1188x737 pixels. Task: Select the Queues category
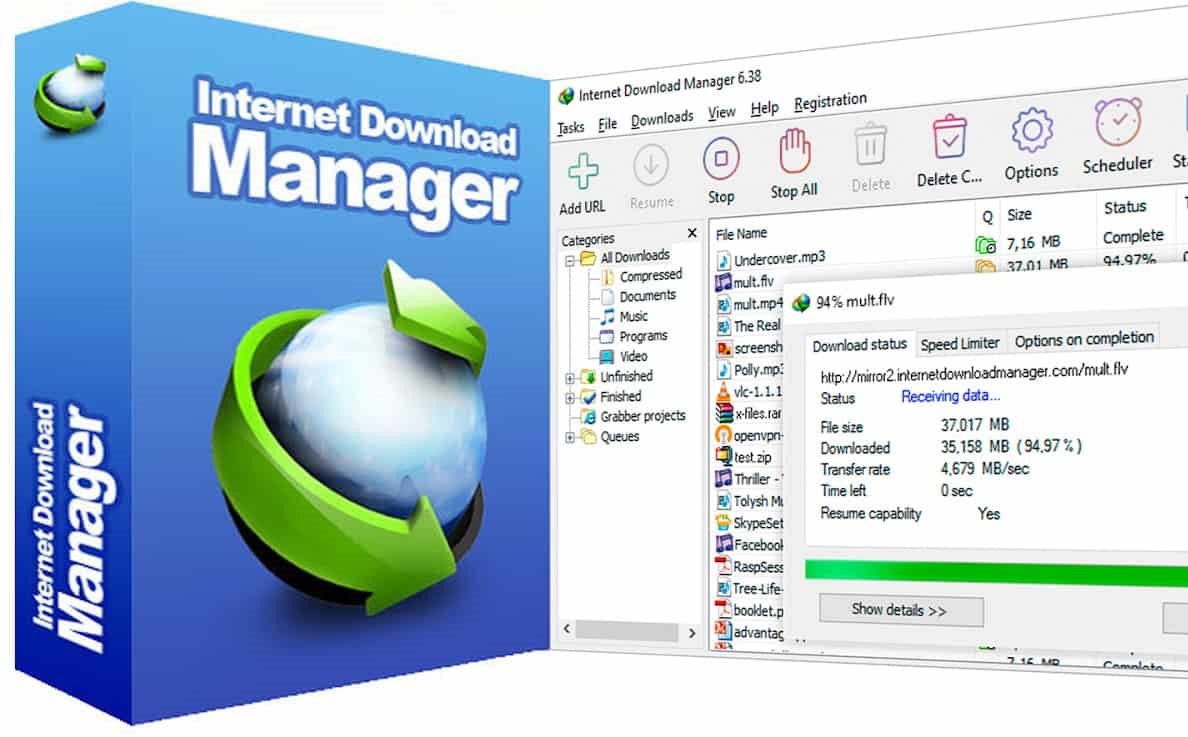[x=619, y=436]
